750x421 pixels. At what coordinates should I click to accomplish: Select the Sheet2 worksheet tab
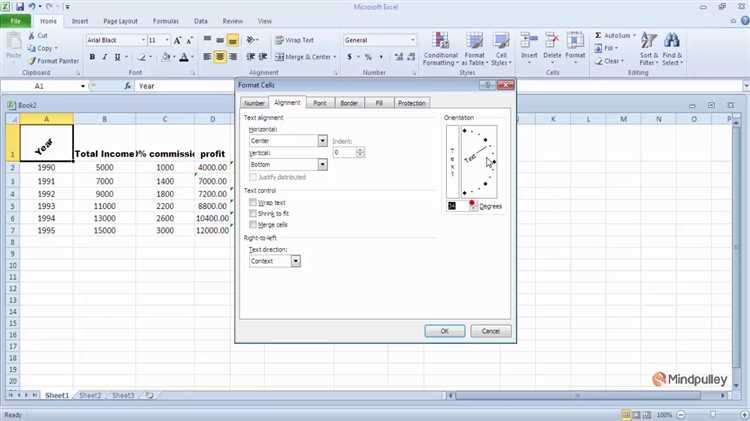[x=90, y=395]
